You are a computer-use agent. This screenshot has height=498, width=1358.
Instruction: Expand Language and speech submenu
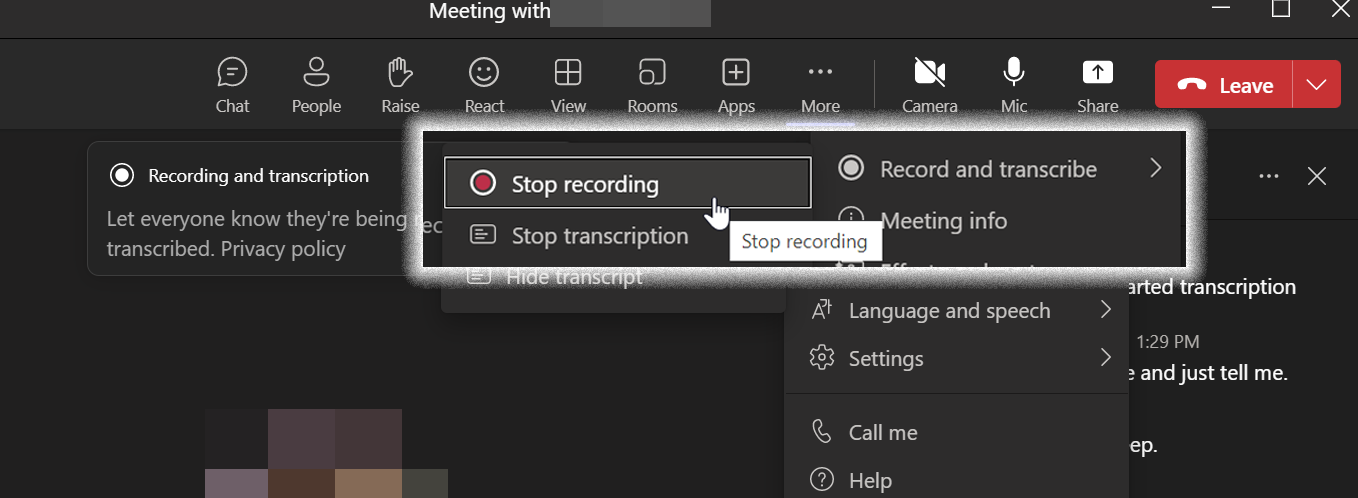958,311
